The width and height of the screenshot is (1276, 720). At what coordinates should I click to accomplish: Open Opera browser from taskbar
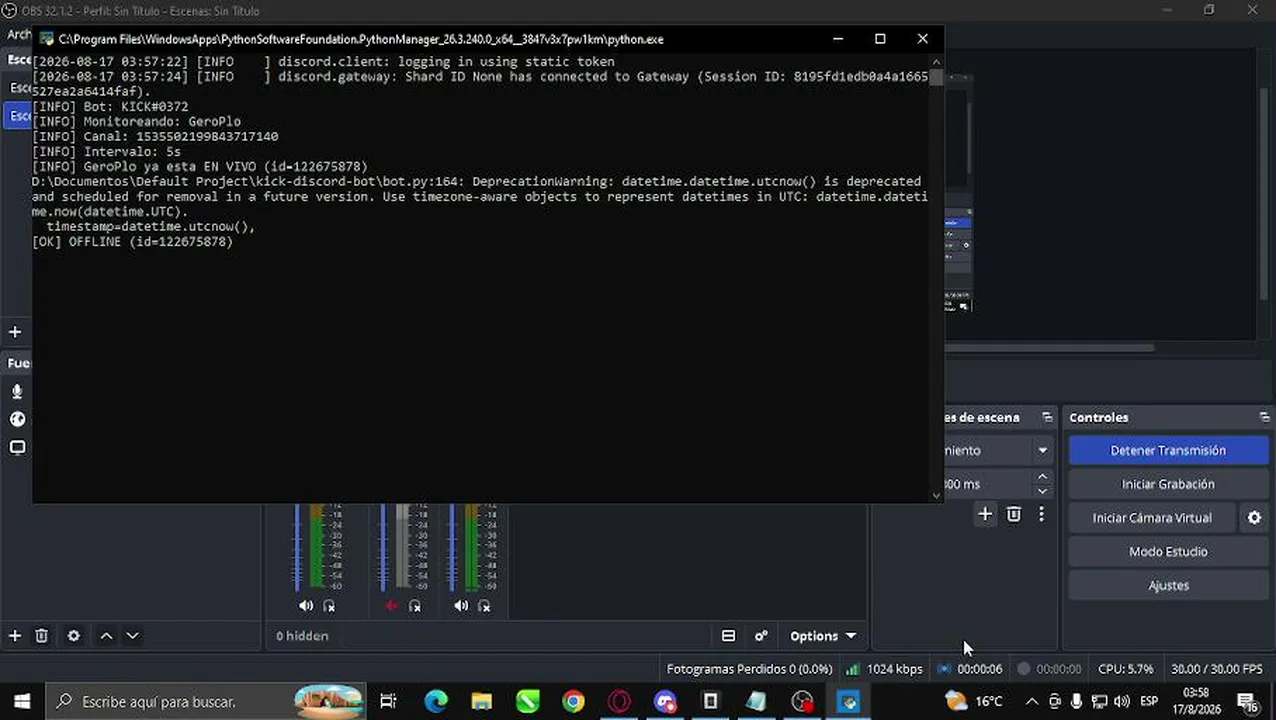[x=619, y=702]
